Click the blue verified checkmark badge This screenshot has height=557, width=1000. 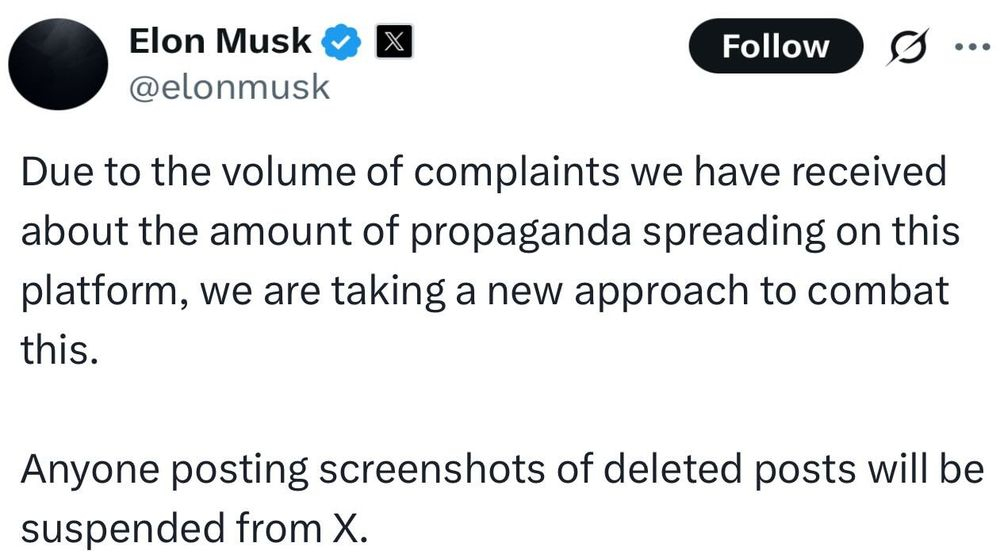pos(341,42)
